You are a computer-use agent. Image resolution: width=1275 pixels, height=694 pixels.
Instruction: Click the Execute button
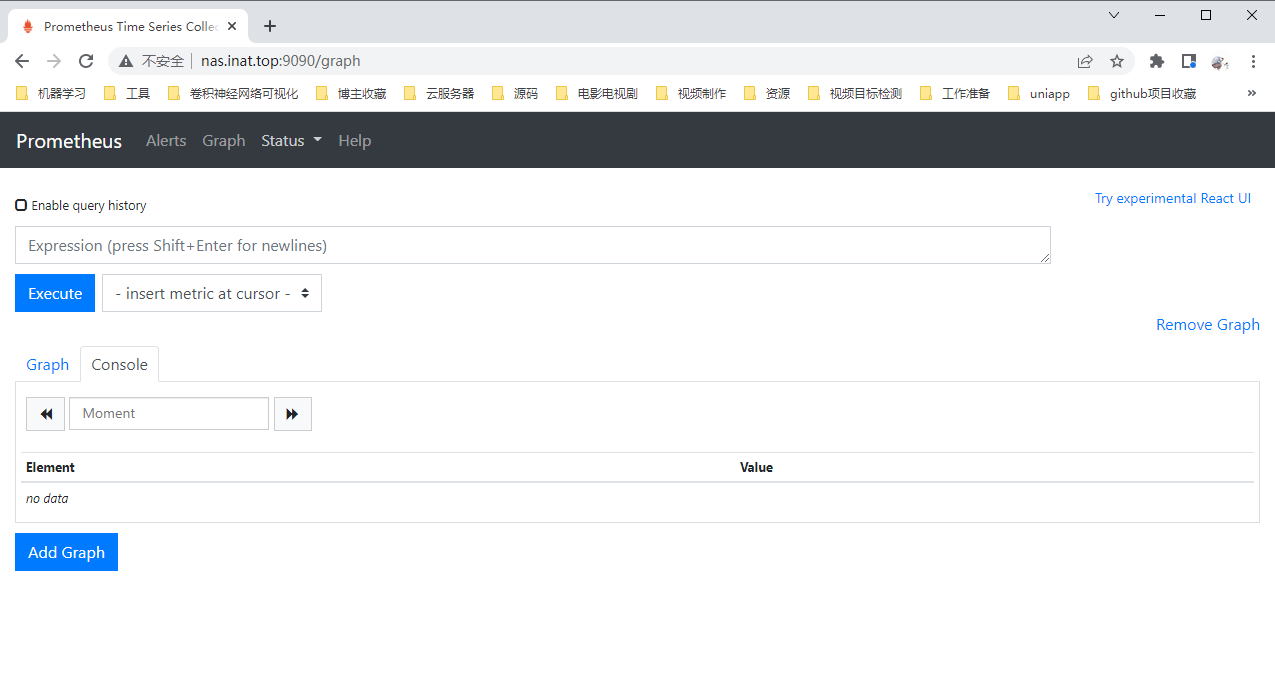click(x=55, y=293)
